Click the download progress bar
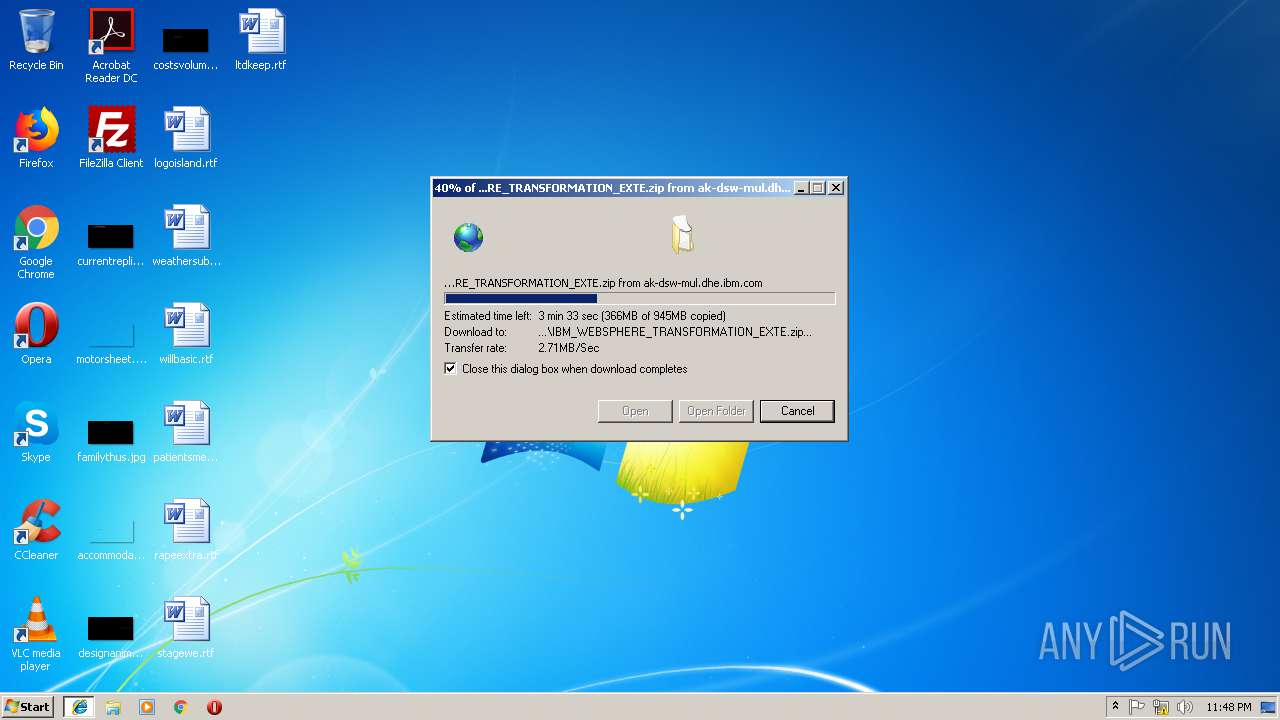Screen dimensions: 1280x720 point(639,298)
